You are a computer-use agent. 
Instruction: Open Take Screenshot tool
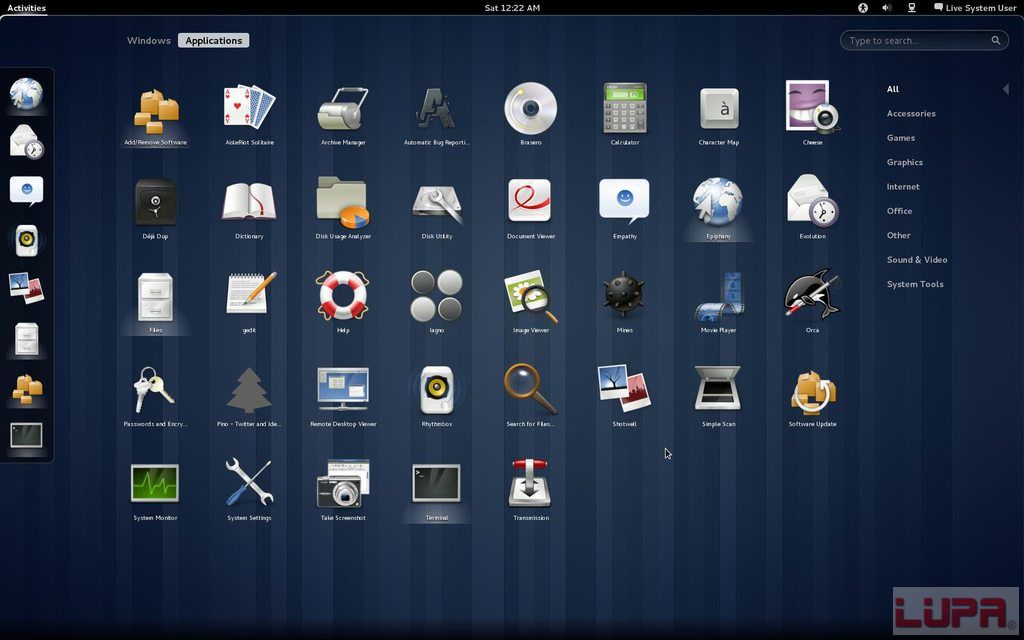click(343, 490)
